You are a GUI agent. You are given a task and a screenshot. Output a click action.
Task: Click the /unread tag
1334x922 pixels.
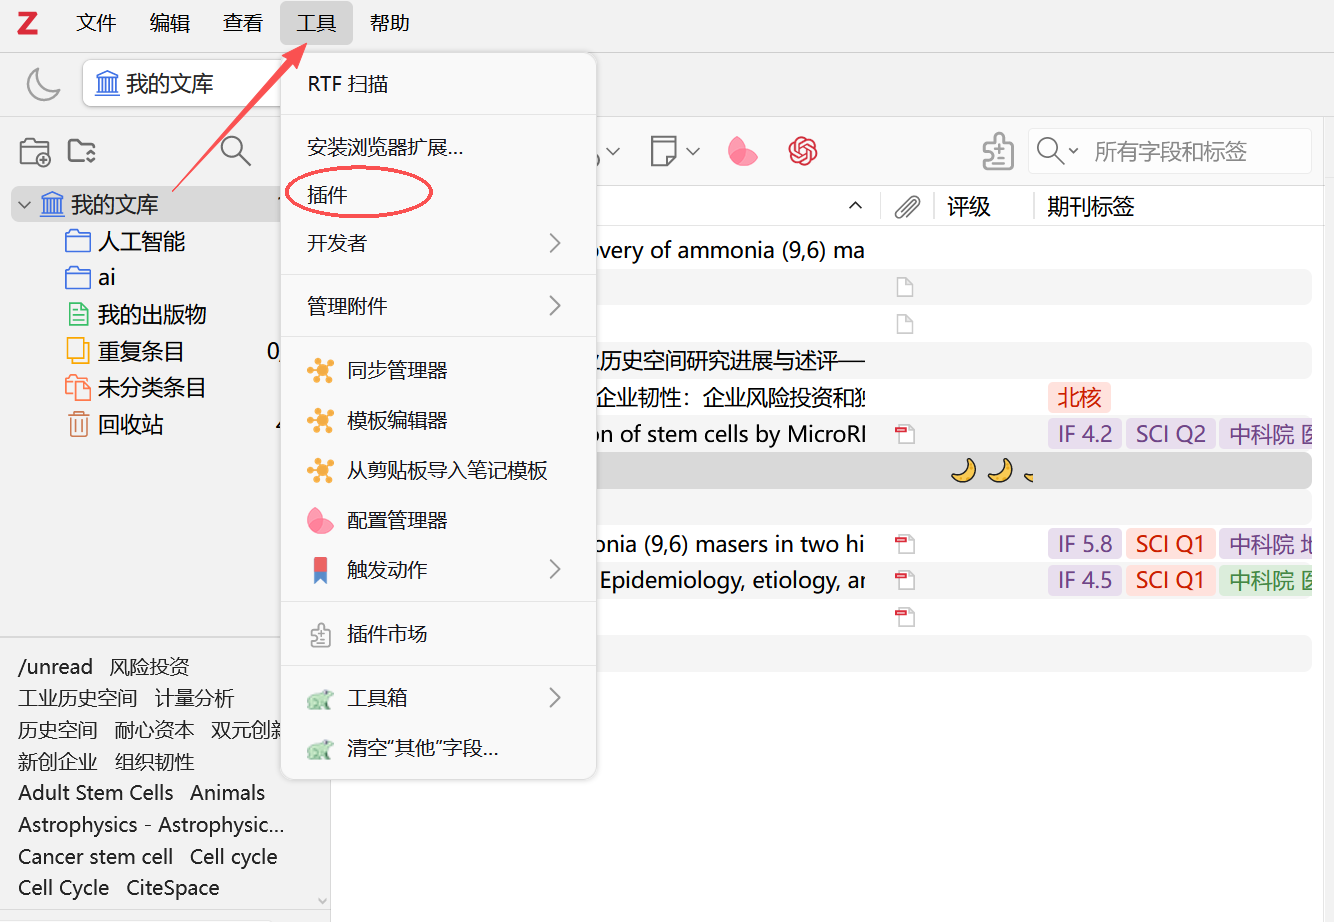(55, 667)
